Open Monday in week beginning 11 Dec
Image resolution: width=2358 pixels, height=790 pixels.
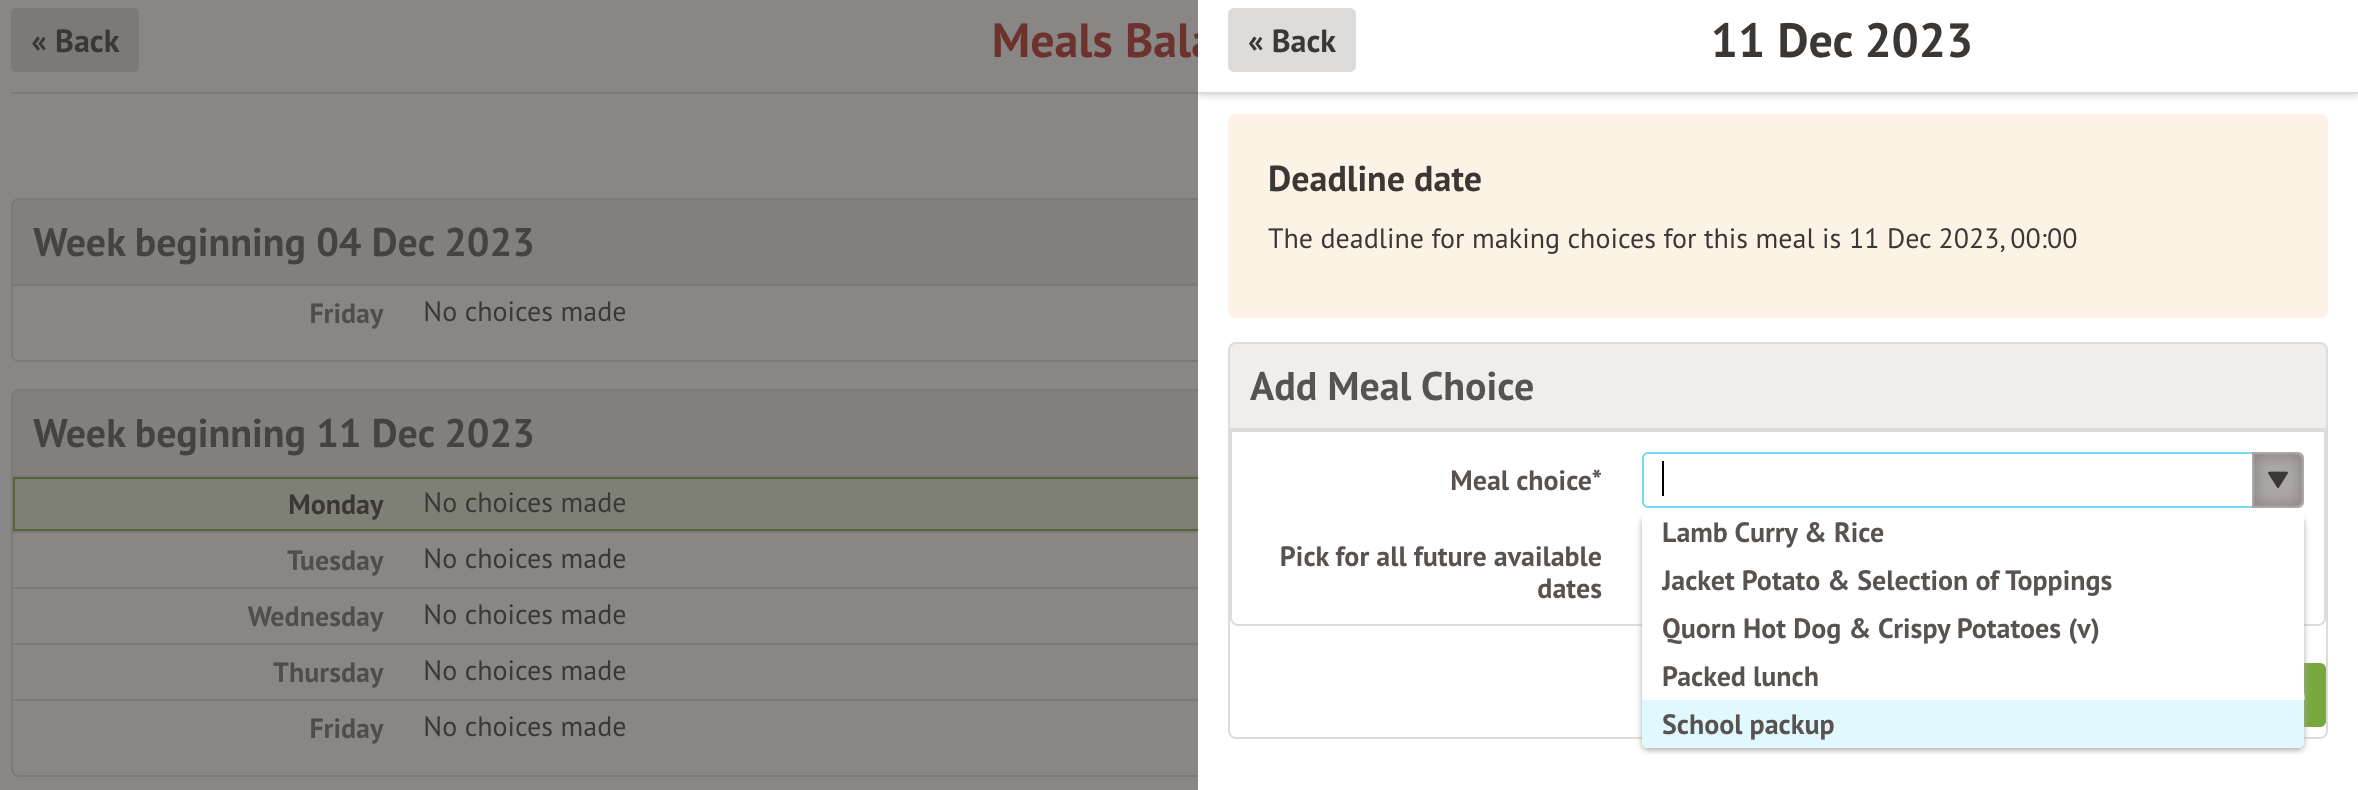coord(524,504)
